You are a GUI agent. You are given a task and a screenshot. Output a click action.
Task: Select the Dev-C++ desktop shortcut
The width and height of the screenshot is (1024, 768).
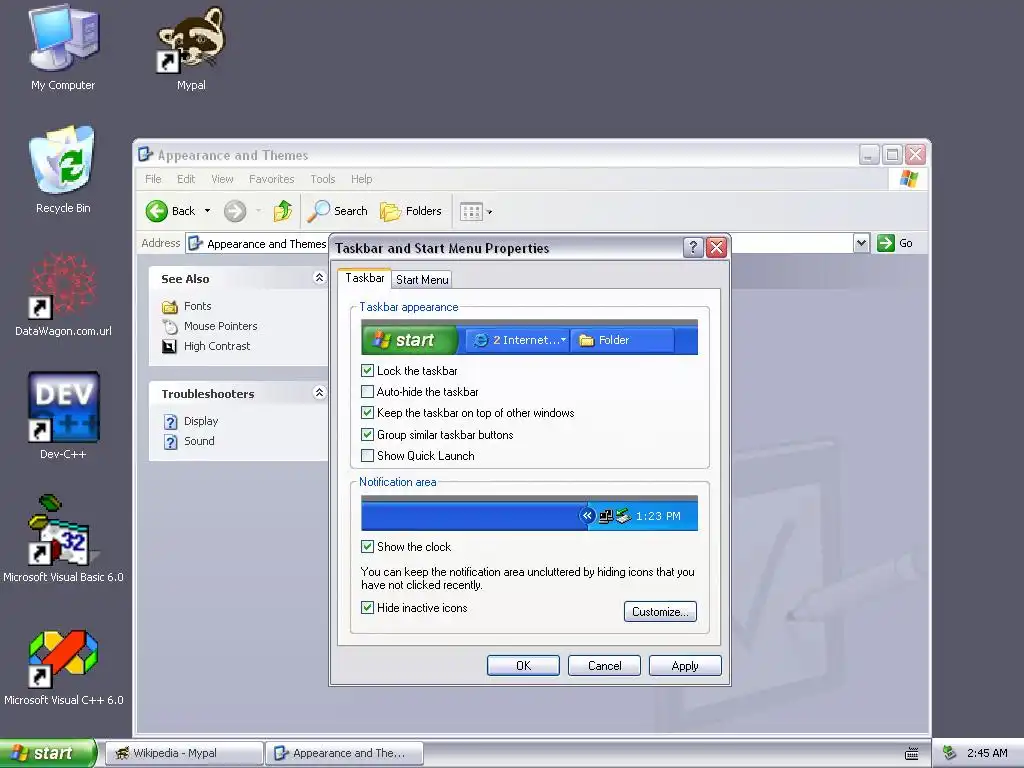63,408
